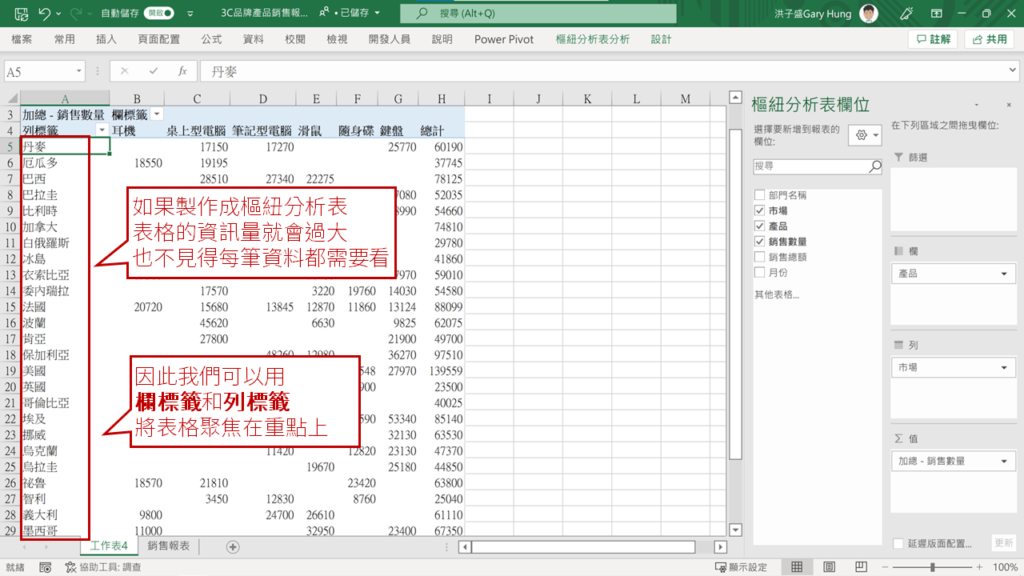Viewport: 1024px width, 576px height.
Task: Open the 設計 tab
Action: coord(661,39)
